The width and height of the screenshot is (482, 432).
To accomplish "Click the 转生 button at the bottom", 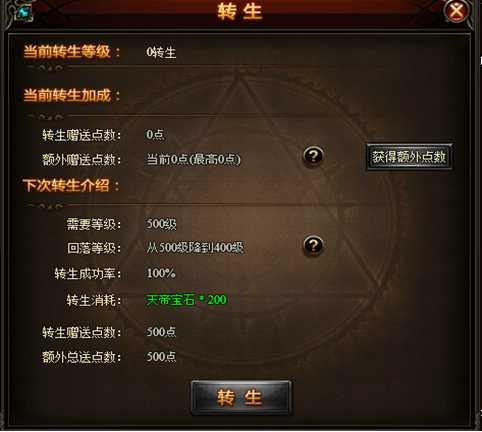I will click(241, 398).
